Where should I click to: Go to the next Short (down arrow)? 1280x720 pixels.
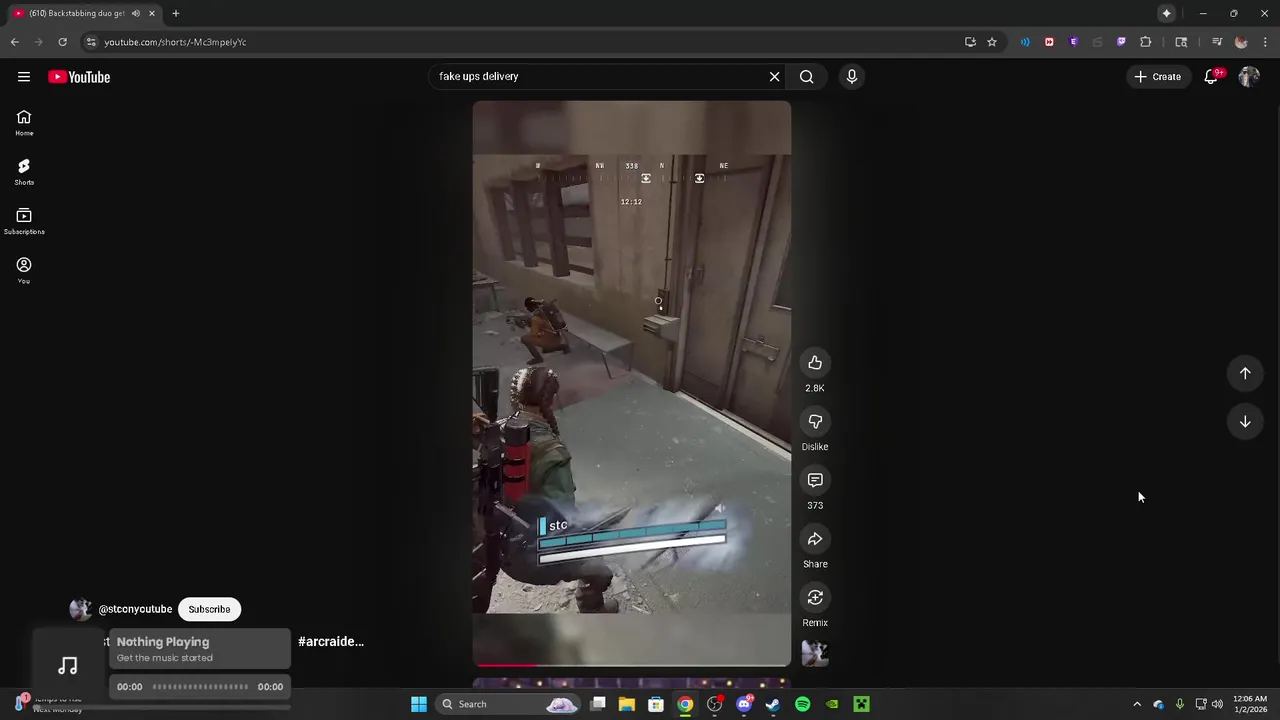pyautogui.click(x=1245, y=422)
